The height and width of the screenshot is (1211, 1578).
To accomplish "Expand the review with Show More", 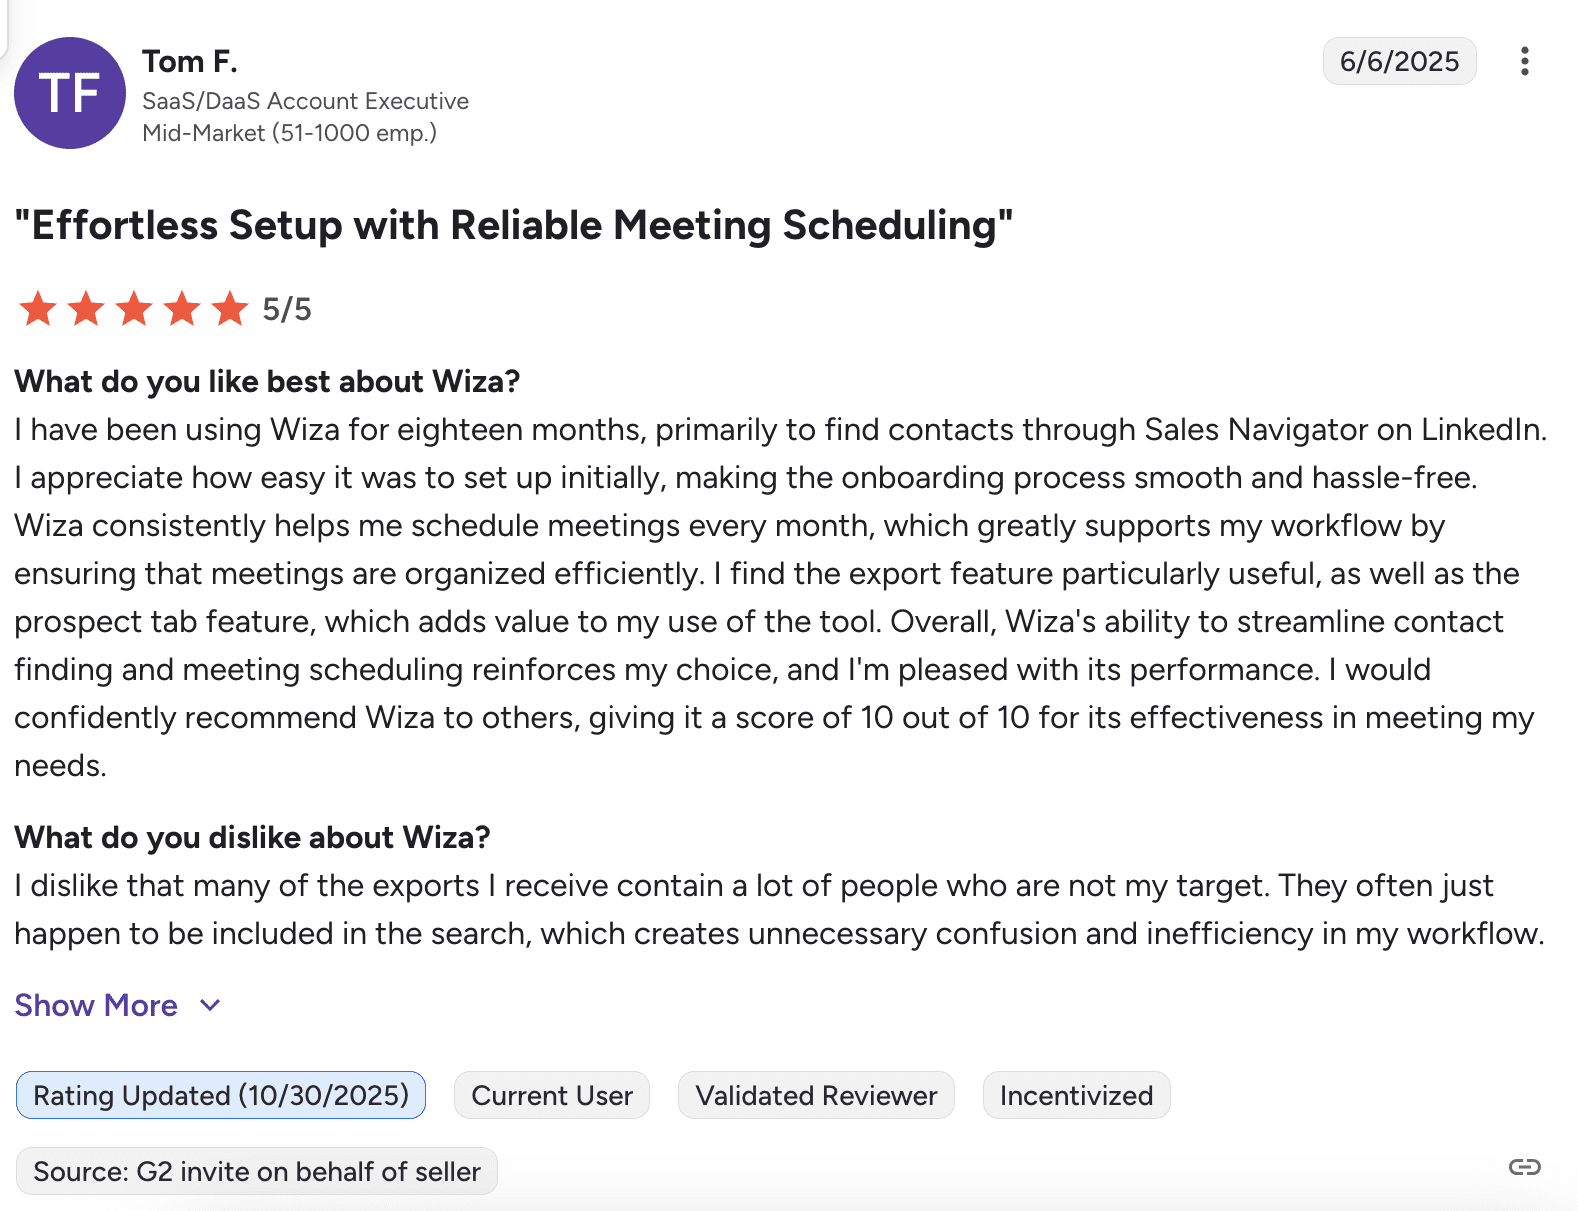I will click(x=96, y=1005).
